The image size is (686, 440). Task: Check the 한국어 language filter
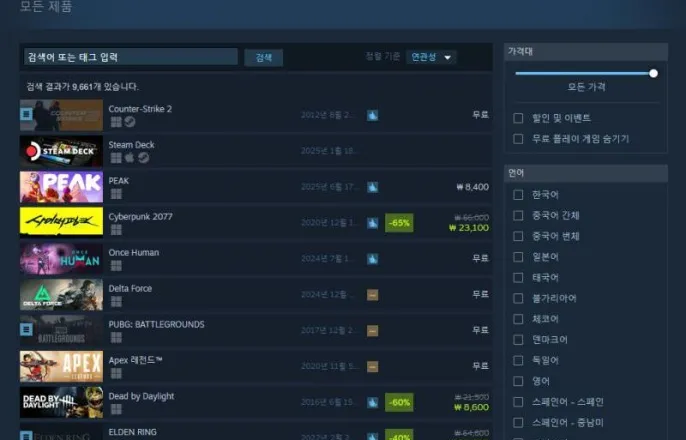pyautogui.click(x=518, y=195)
